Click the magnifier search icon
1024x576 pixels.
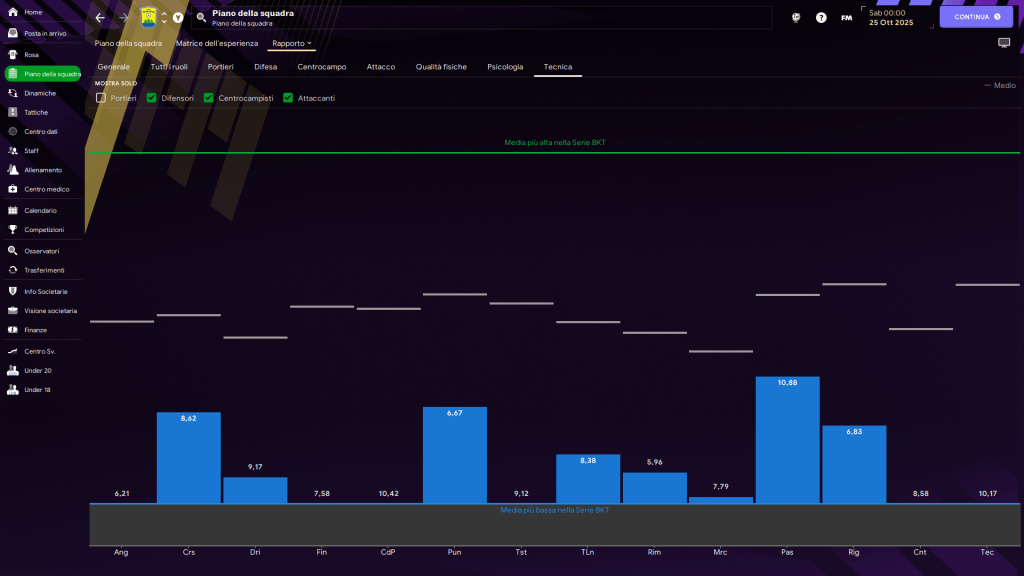(201, 18)
